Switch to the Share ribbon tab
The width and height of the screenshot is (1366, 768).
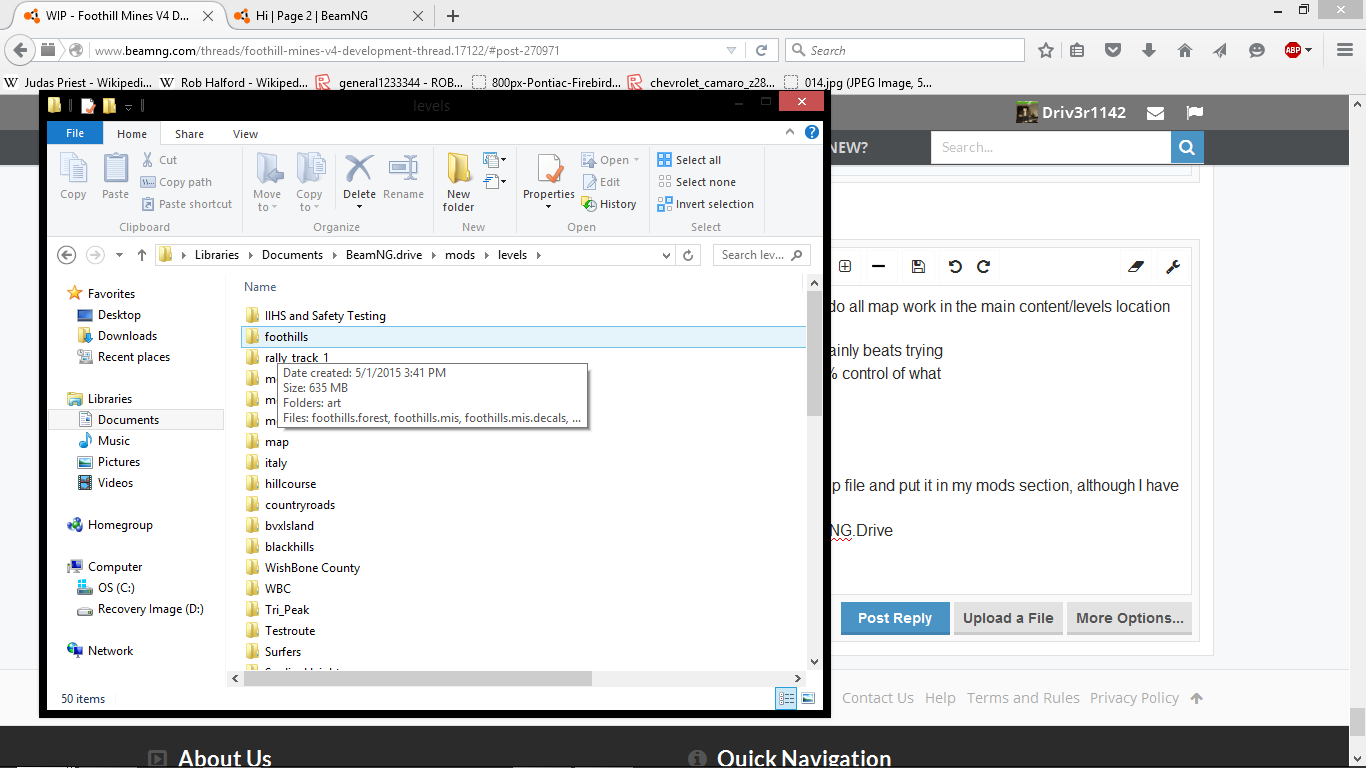coord(189,134)
